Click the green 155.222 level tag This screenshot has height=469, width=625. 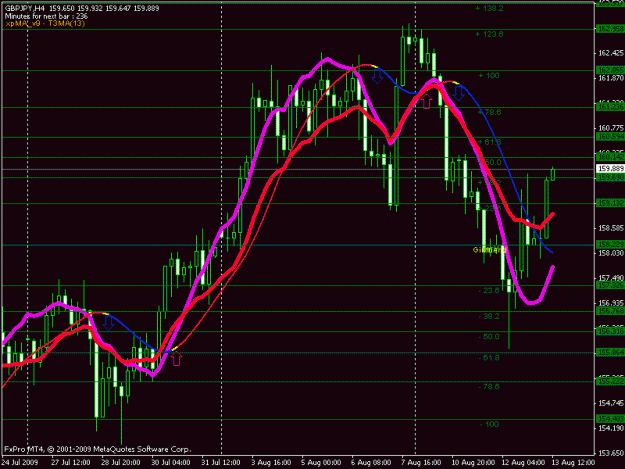pos(611,381)
